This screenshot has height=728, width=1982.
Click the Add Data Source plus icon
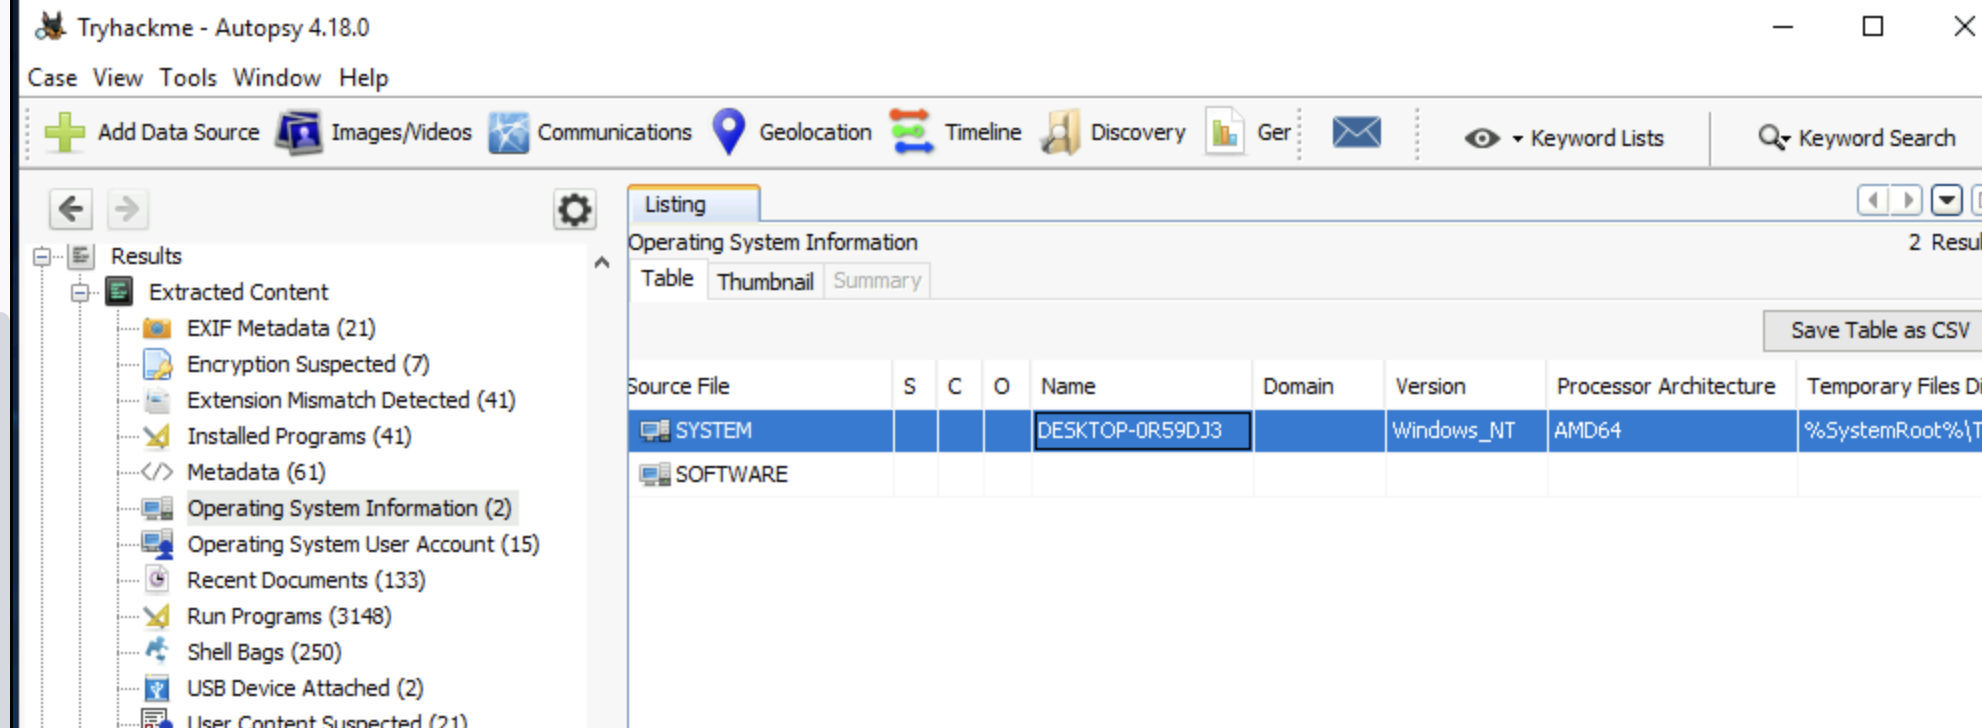65,132
